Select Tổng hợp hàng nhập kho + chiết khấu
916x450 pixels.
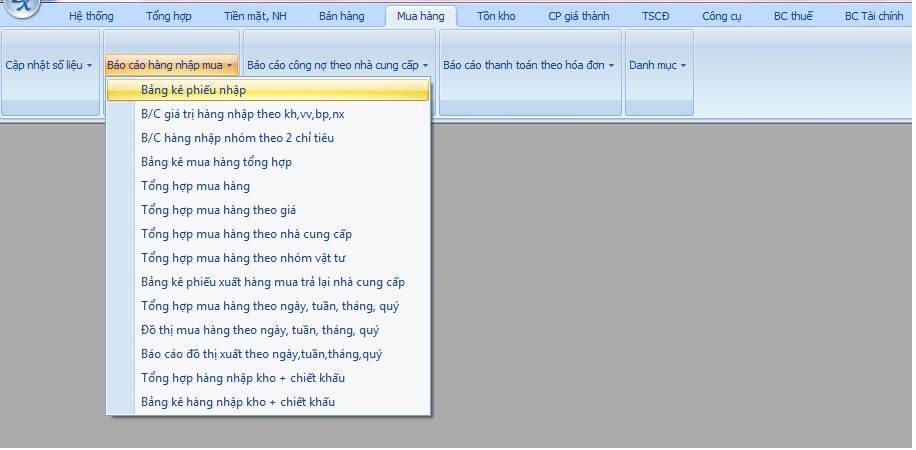pyautogui.click(x=242, y=378)
